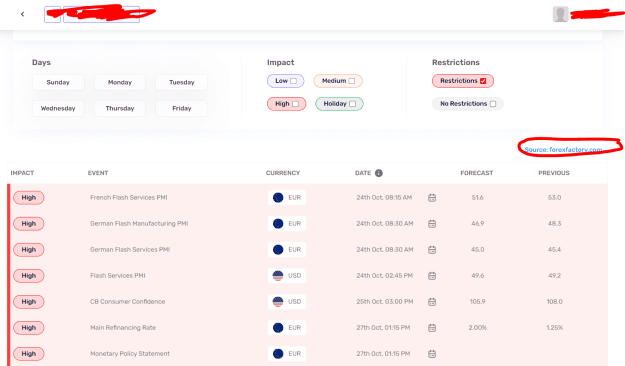Filter by Friday
The height and width of the screenshot is (366, 625).
click(x=182, y=108)
